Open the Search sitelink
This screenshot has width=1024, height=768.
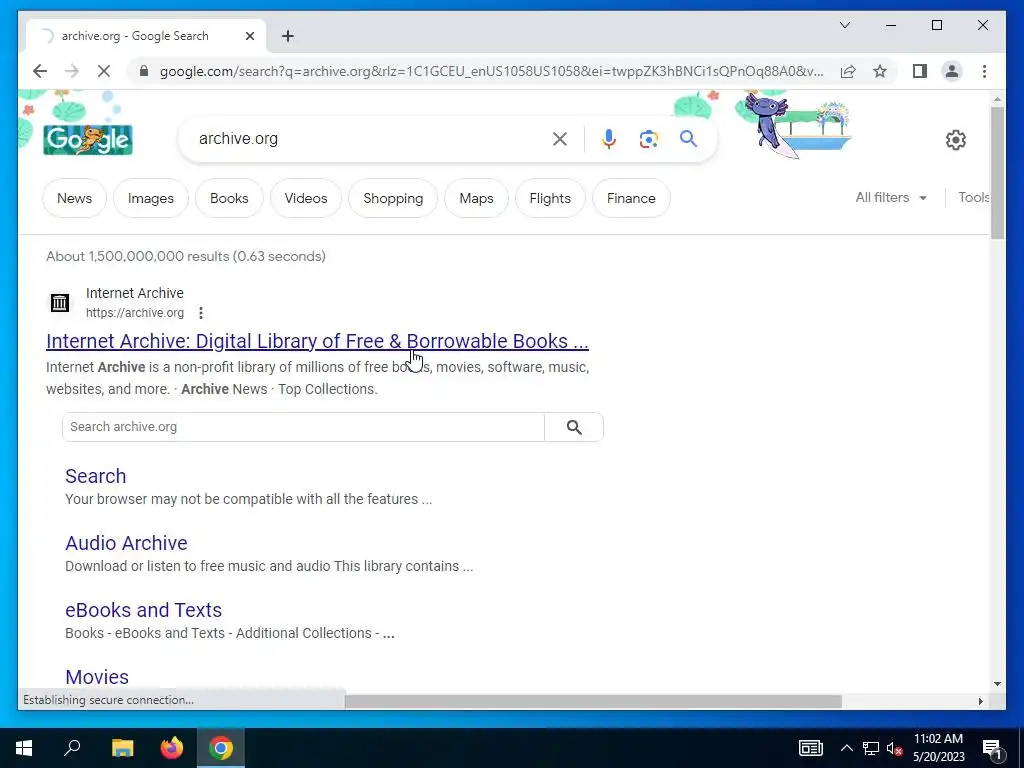click(x=96, y=476)
